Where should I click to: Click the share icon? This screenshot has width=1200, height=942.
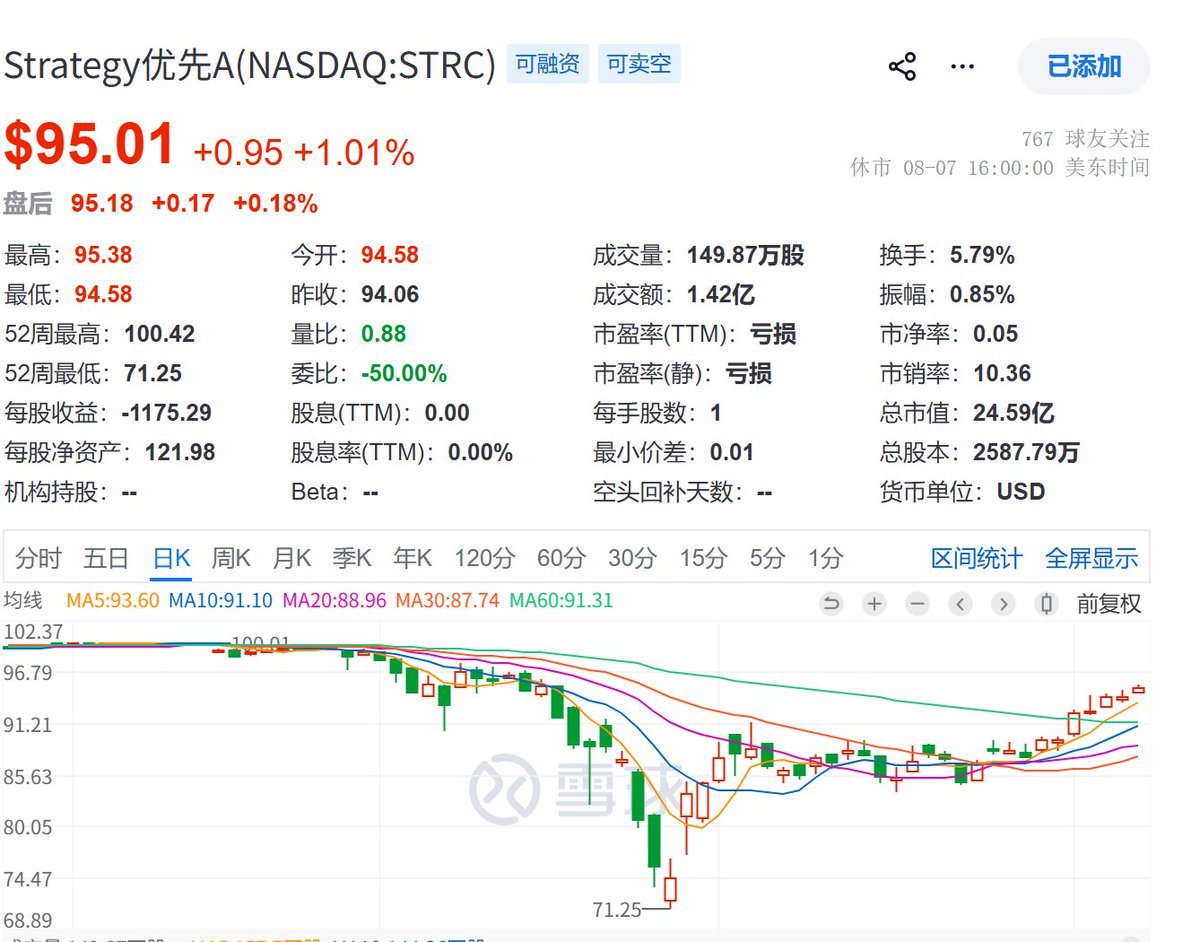[x=902, y=67]
